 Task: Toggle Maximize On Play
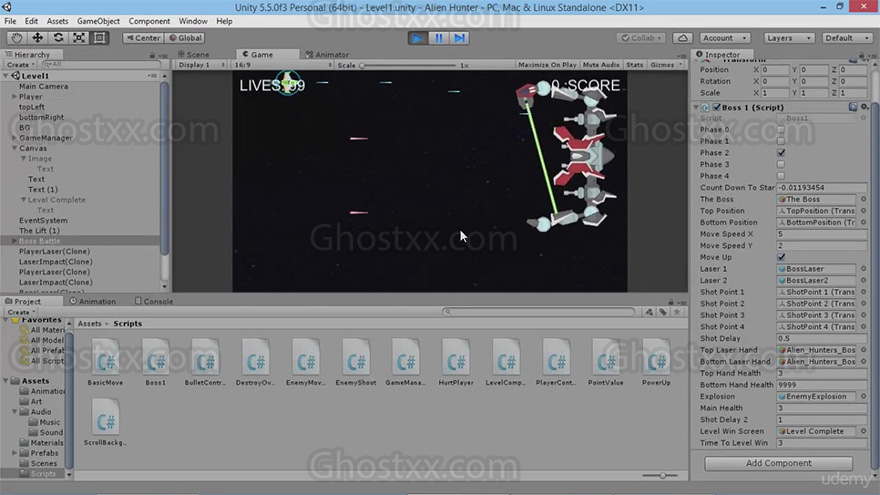547,65
